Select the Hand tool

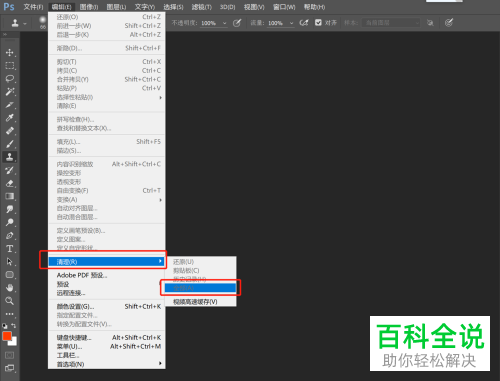click(10, 288)
